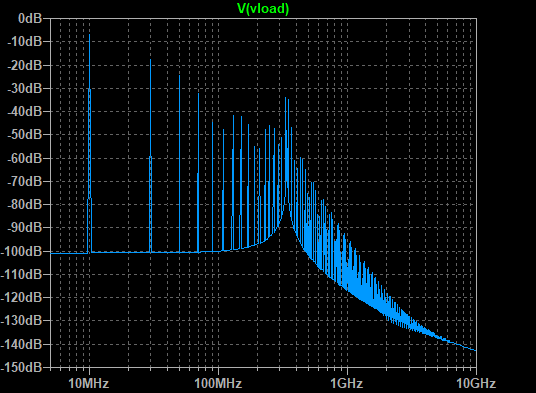Image resolution: width=536 pixels, height=393 pixels.
Task: Click the -50dB vertical axis label
Action: click(x=25, y=135)
